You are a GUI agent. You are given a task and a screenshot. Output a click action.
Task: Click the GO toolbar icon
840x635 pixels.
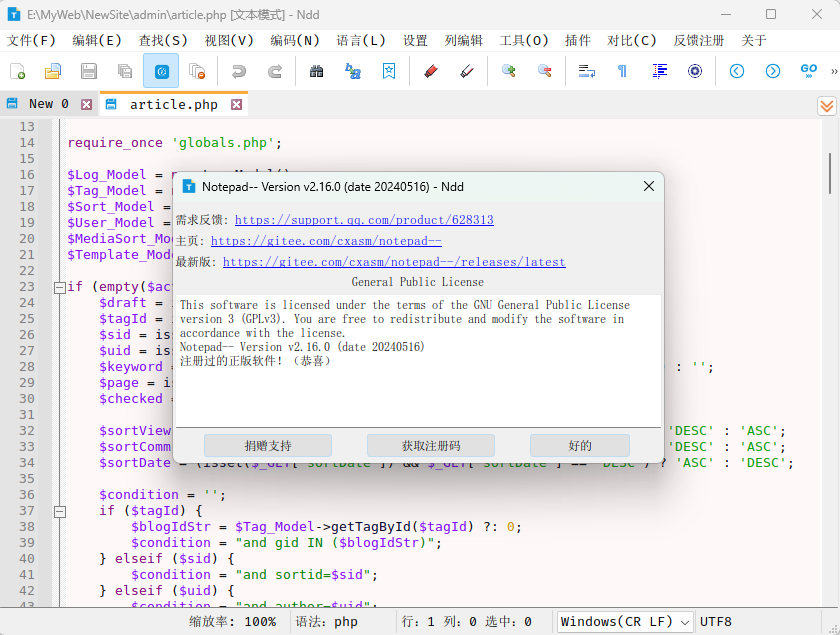[x=808, y=71]
